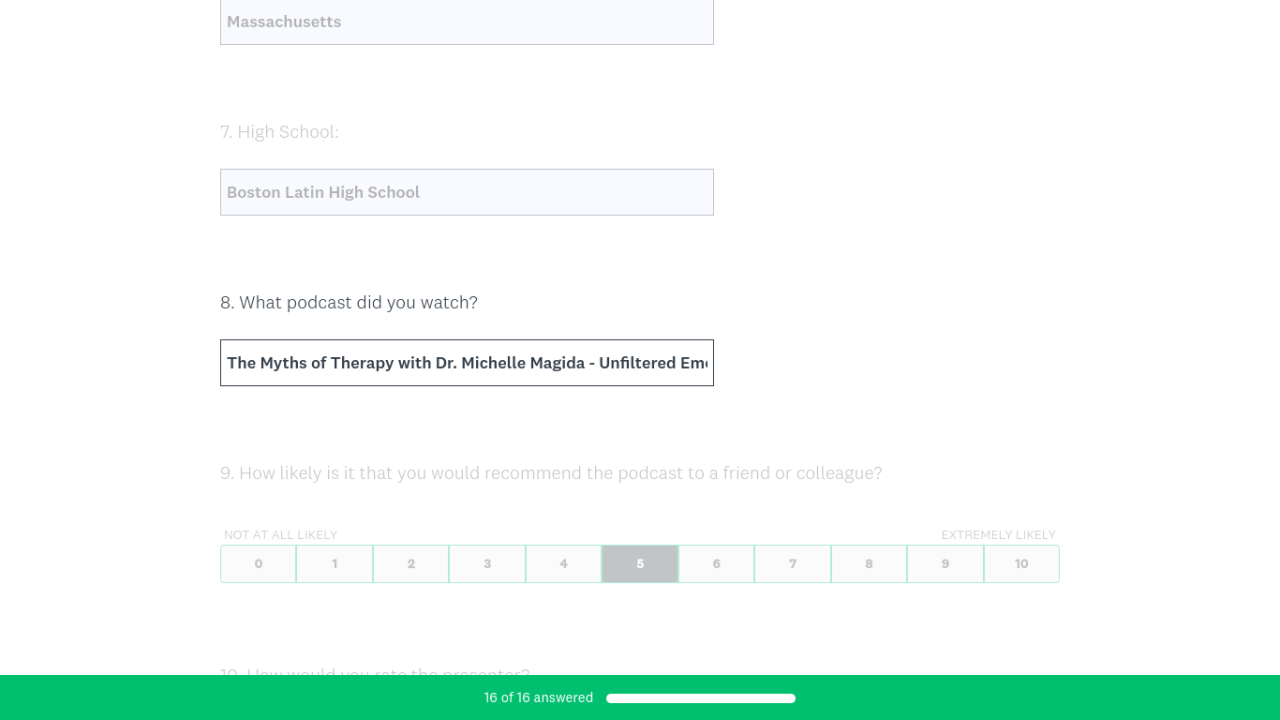The width and height of the screenshot is (1280, 720).
Task: Select rating 1 on recommendation scale
Action: coord(335,564)
